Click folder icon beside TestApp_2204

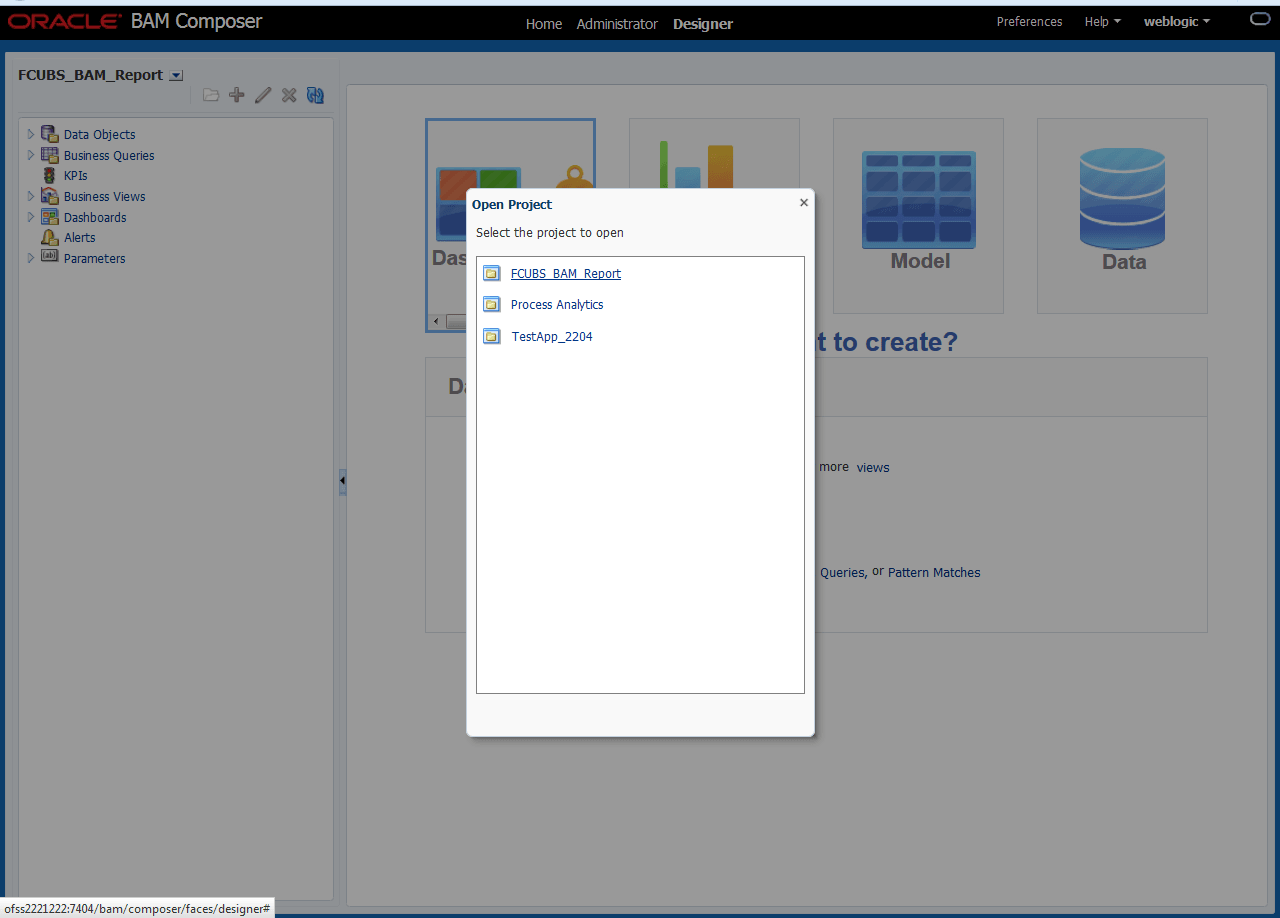492,336
